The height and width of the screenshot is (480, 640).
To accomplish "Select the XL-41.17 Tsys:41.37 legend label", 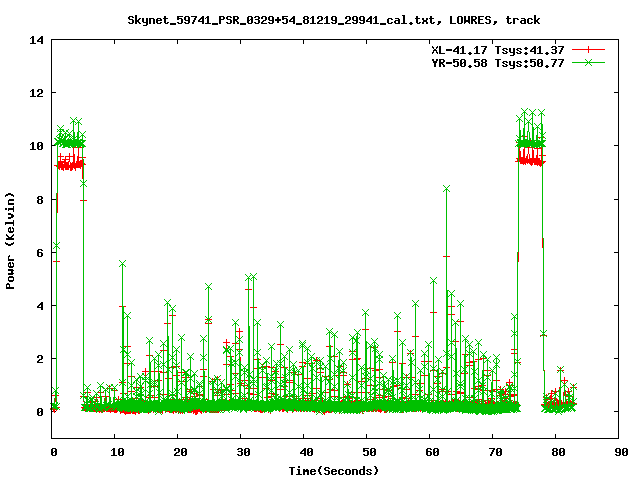I will click(x=498, y=50).
